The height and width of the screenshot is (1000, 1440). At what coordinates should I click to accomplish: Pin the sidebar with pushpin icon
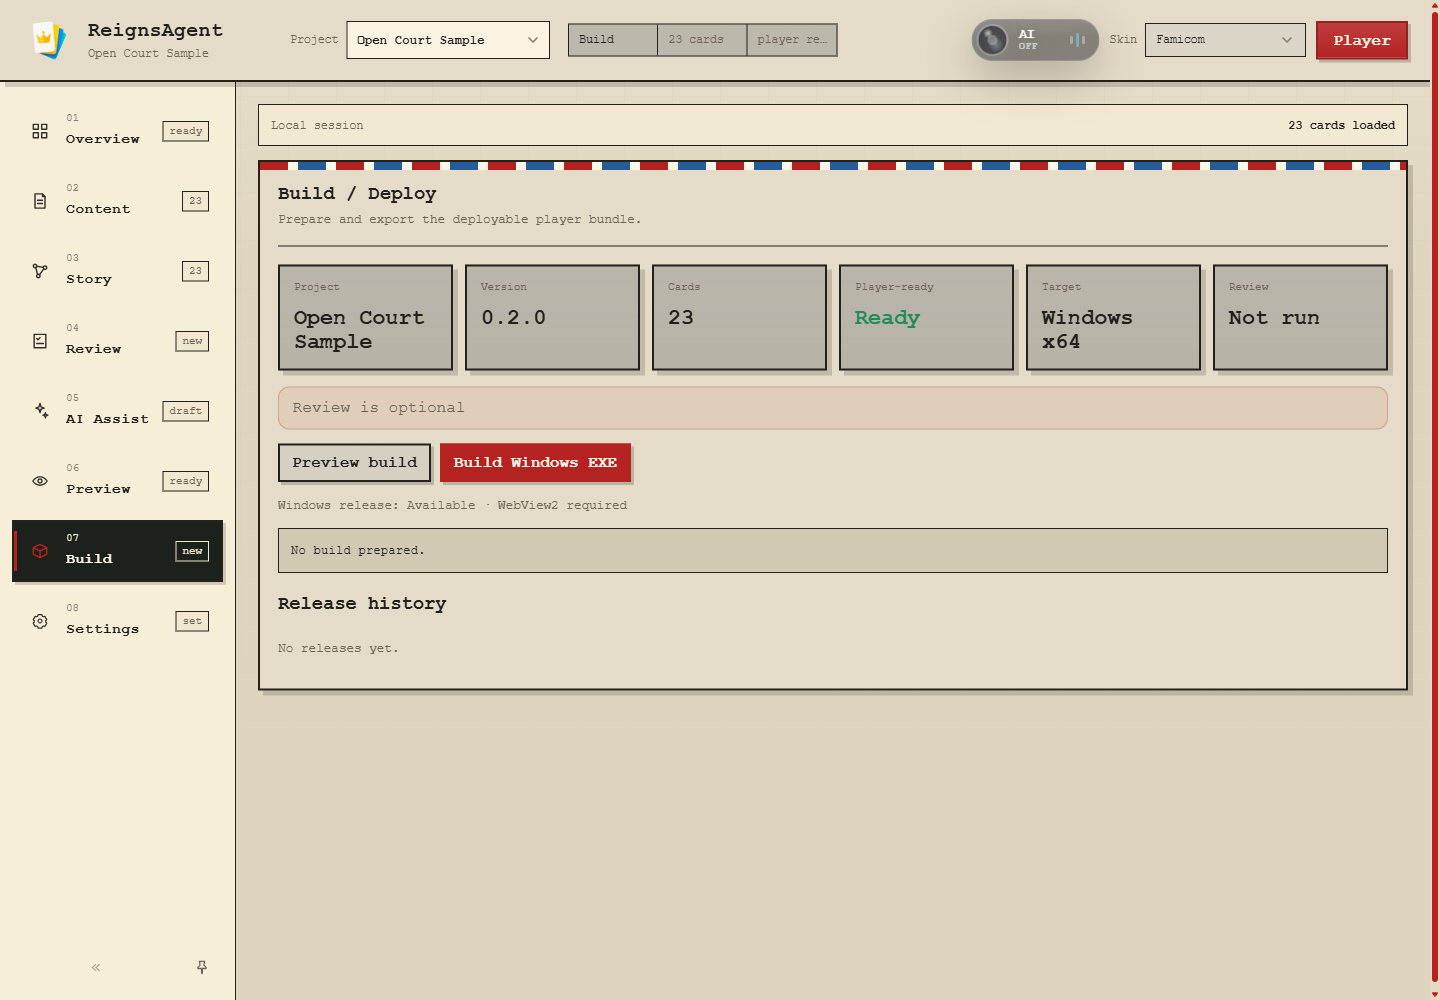click(202, 967)
